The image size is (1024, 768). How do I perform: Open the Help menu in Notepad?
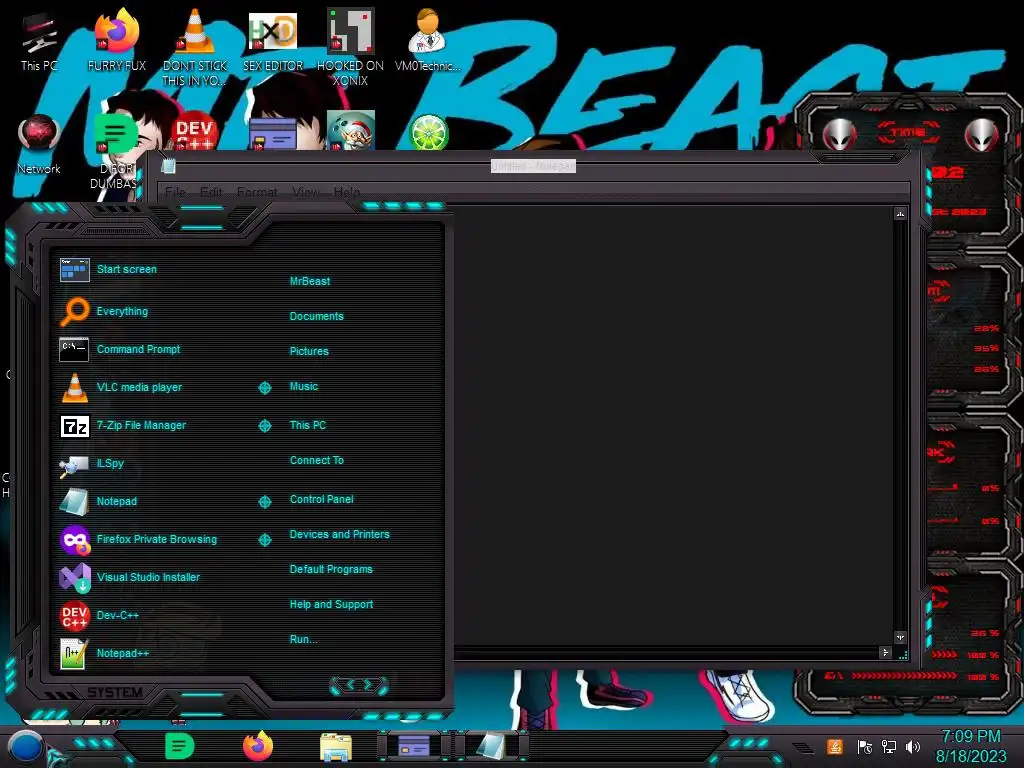(347, 192)
